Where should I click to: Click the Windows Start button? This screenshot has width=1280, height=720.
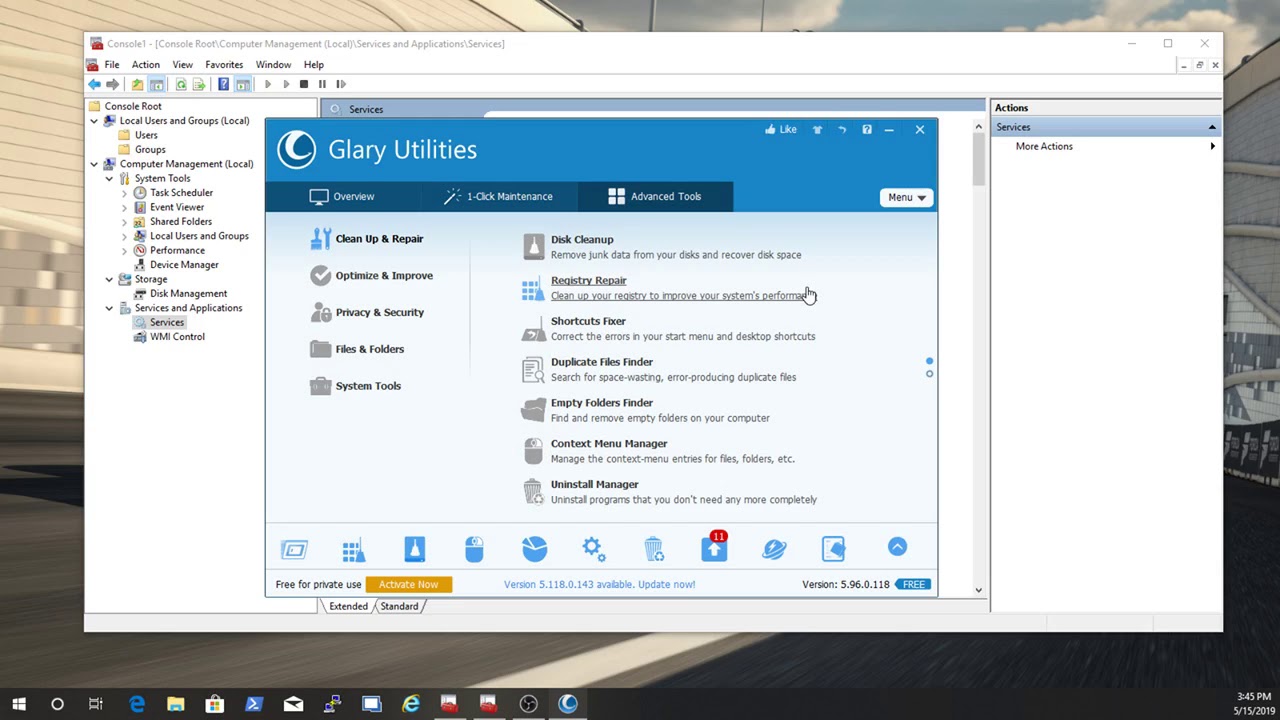[19, 704]
